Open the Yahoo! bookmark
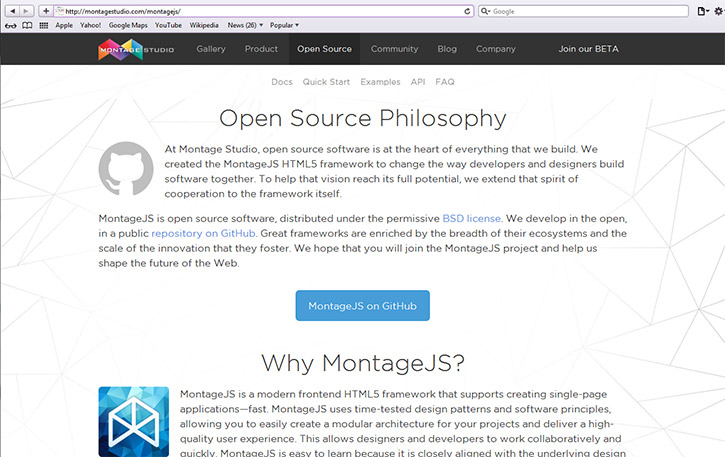The width and height of the screenshot is (725, 457). [91, 25]
